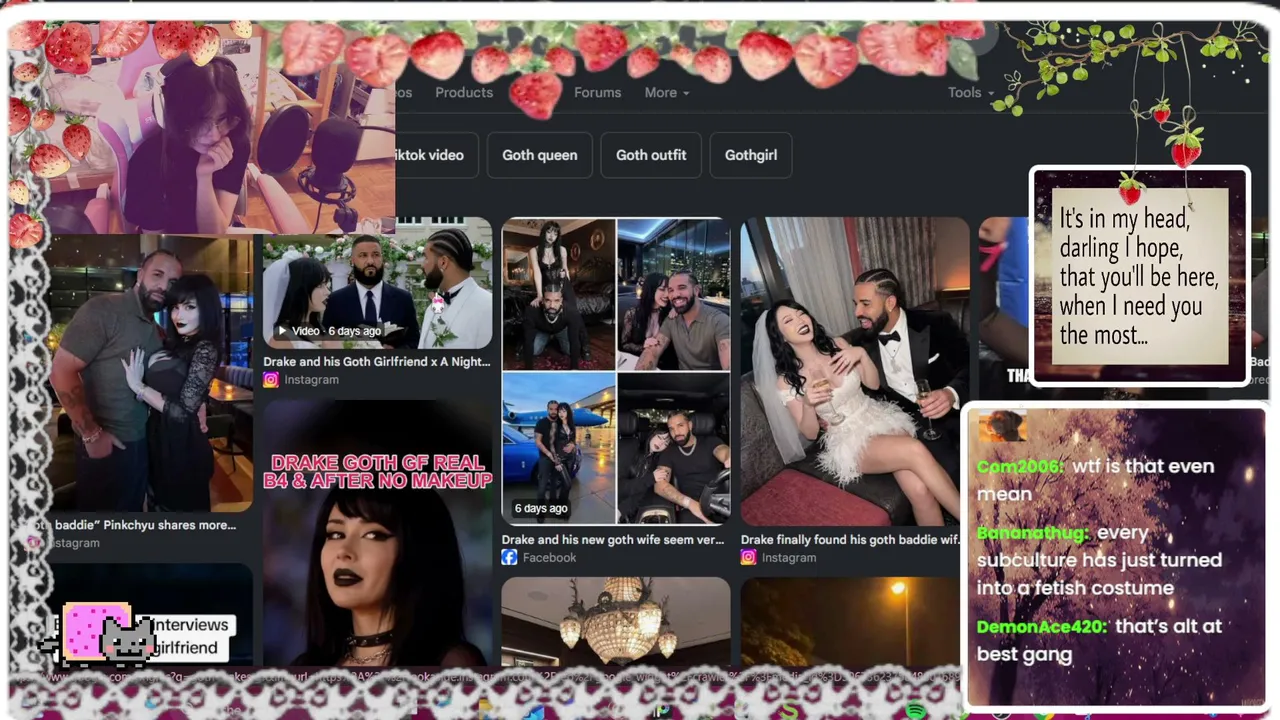Open the four-photo collage image result
The image size is (1280, 720).
pyautogui.click(x=616, y=371)
